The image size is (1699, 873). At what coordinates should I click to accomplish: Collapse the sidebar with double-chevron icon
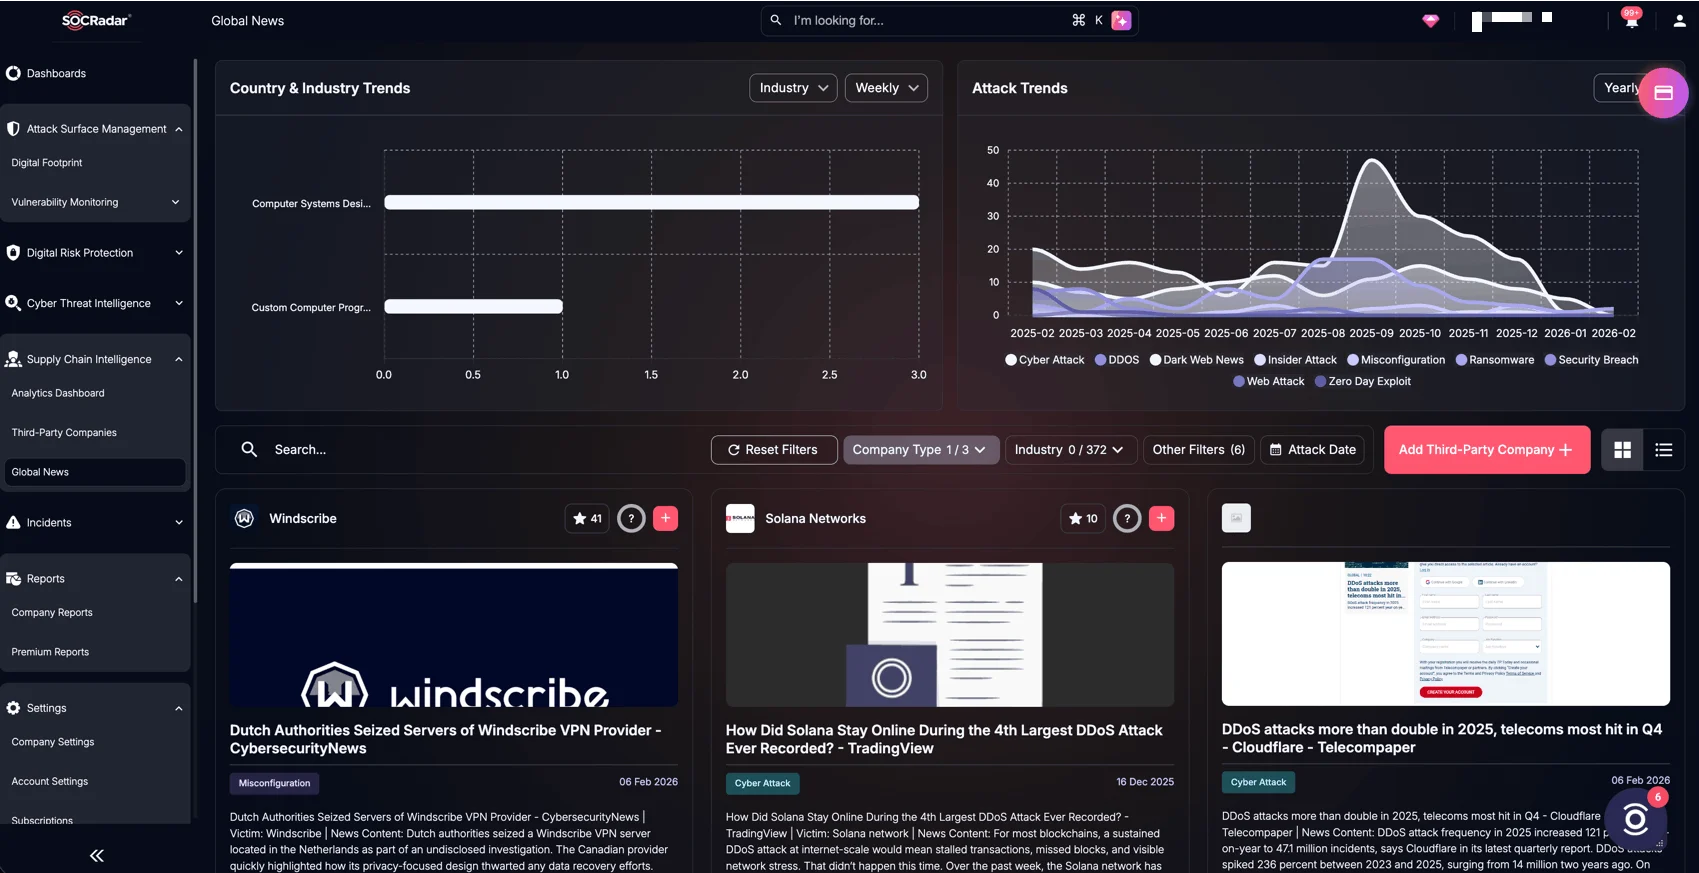(97, 855)
